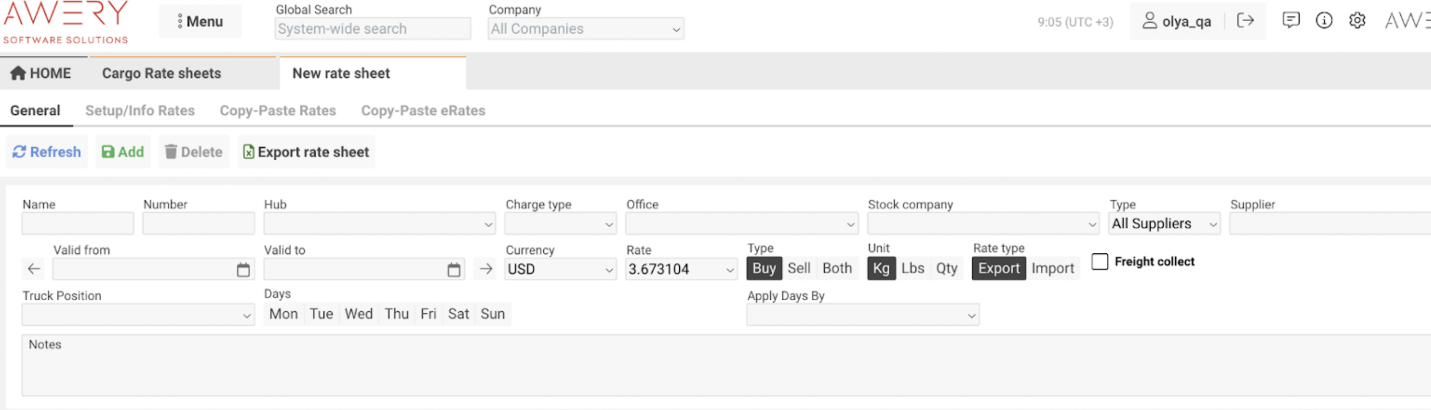Open the Currency USD dropdown
Screen dimensions: 1431x410
click(x=561, y=269)
